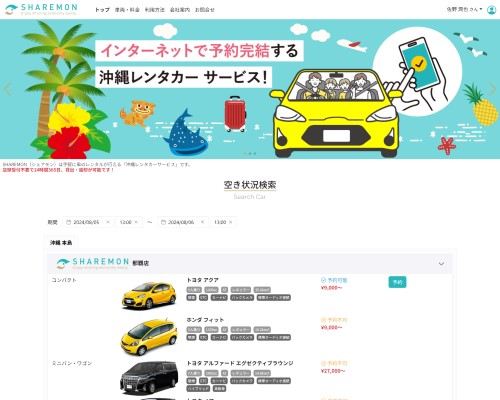500x400 pixels.
Task: Select the middle carousel indicator dot
Action: coord(250,154)
